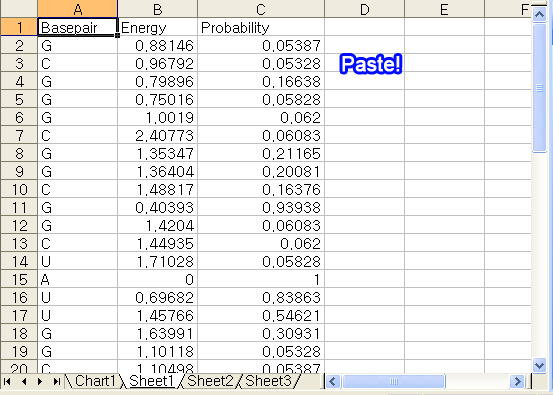The height and width of the screenshot is (395, 553).
Task: Open the Sheet2 tab
Action: coord(210,381)
